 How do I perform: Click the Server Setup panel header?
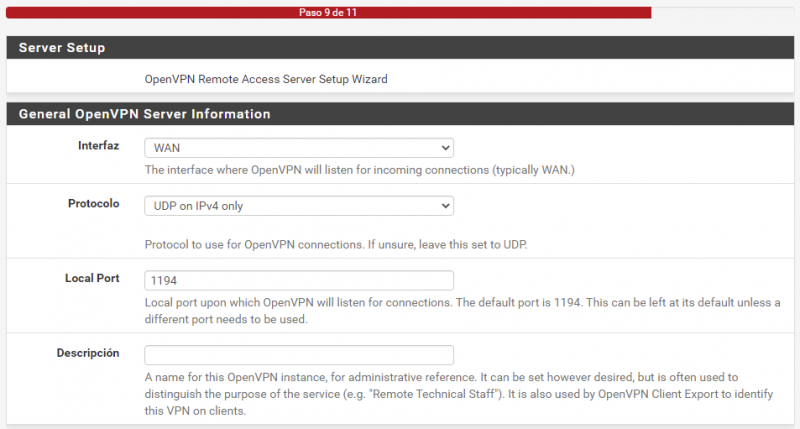coord(62,48)
